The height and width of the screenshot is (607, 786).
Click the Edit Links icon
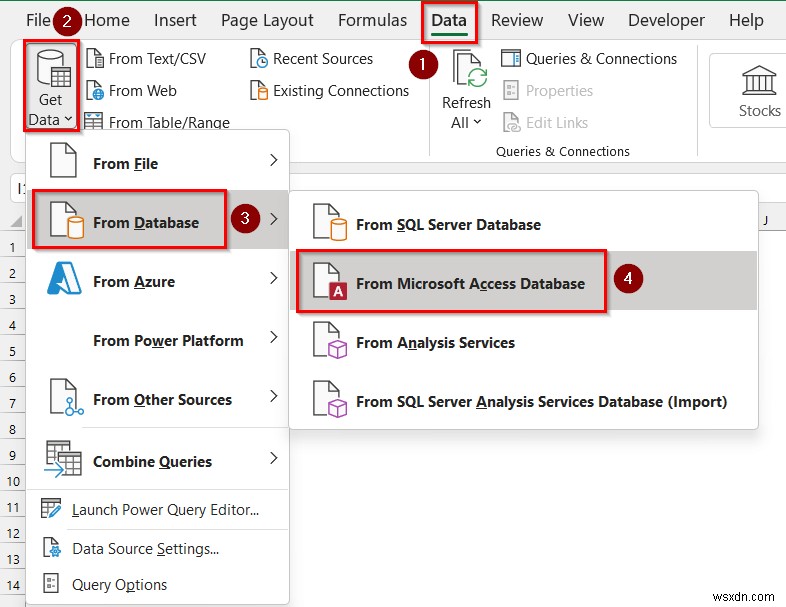[512, 122]
